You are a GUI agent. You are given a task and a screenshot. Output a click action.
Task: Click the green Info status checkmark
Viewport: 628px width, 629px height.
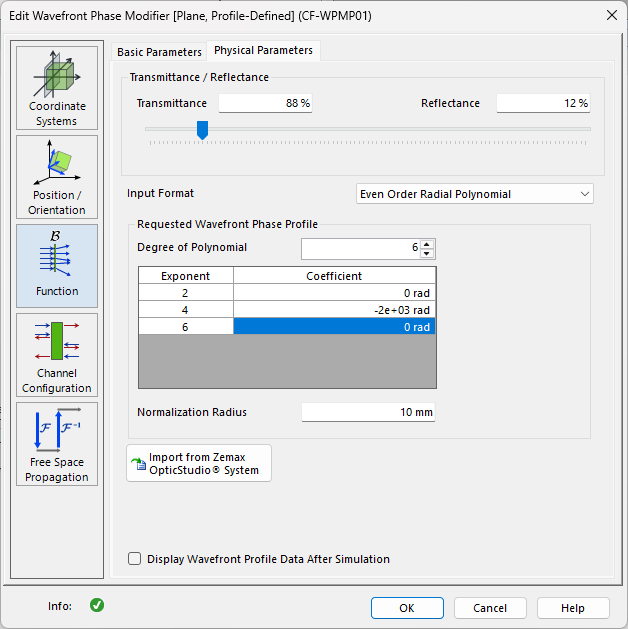(x=97, y=605)
